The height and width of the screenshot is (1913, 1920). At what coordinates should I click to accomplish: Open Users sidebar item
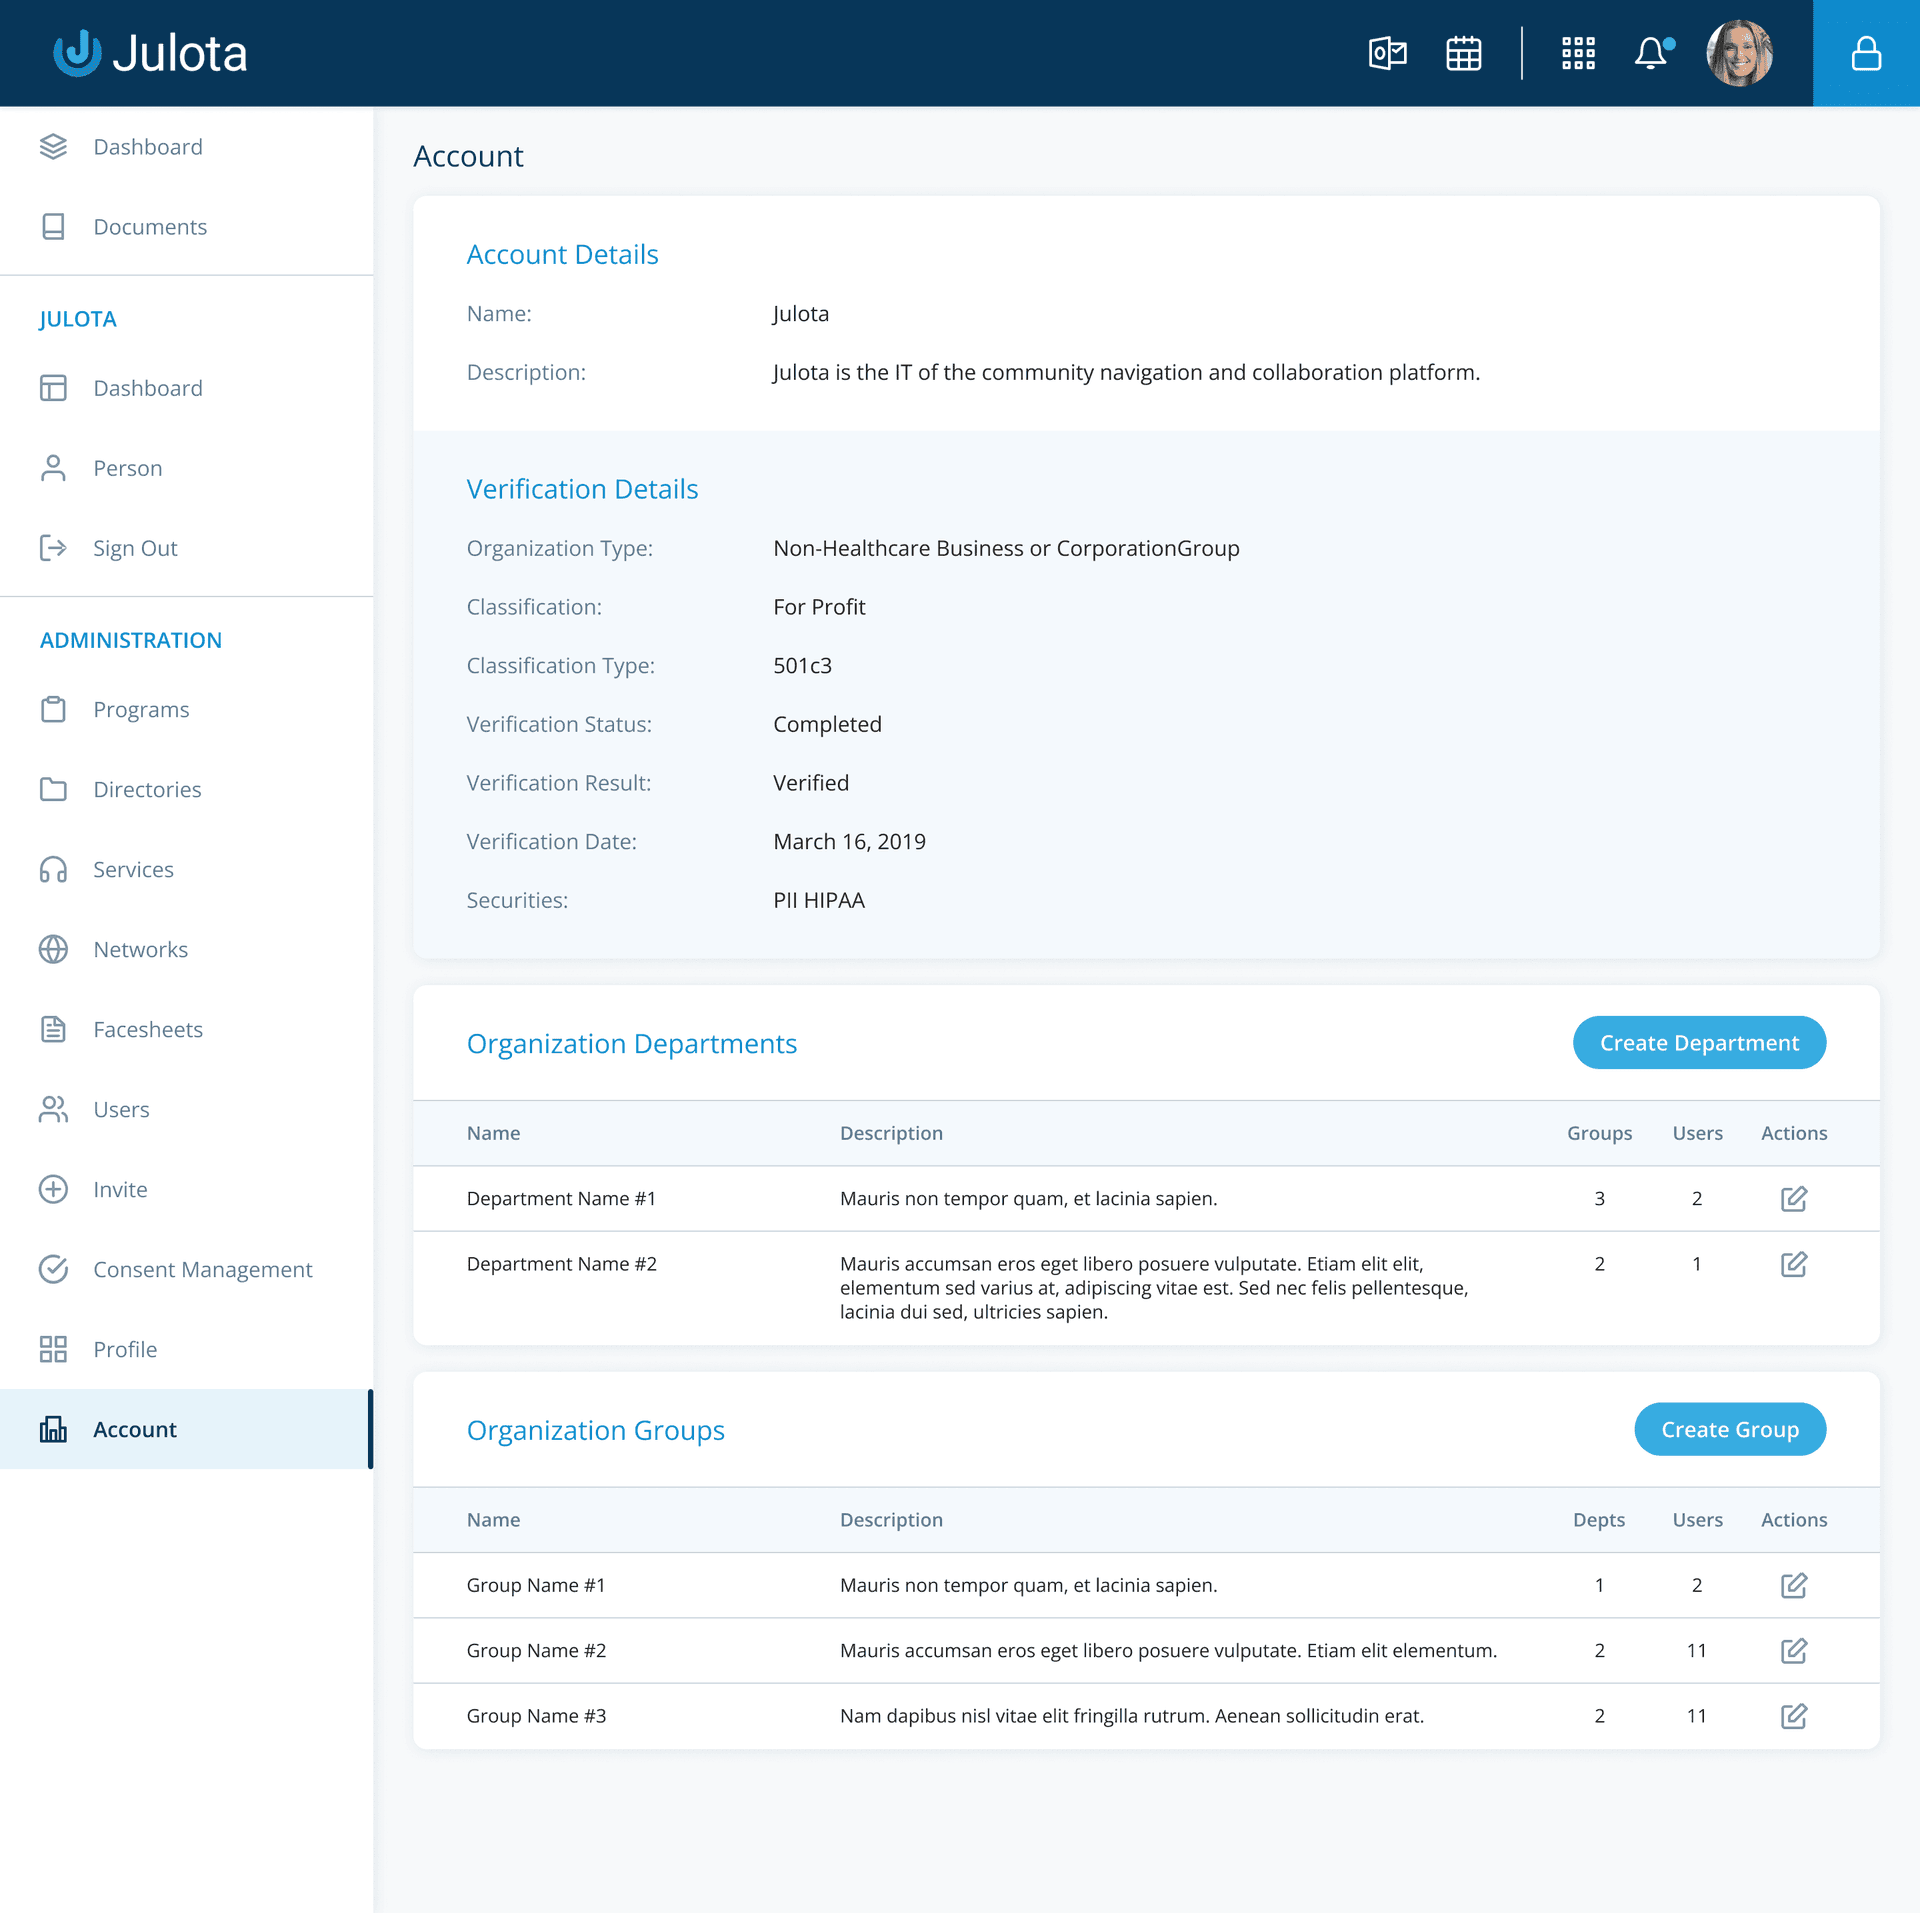tap(186, 1109)
